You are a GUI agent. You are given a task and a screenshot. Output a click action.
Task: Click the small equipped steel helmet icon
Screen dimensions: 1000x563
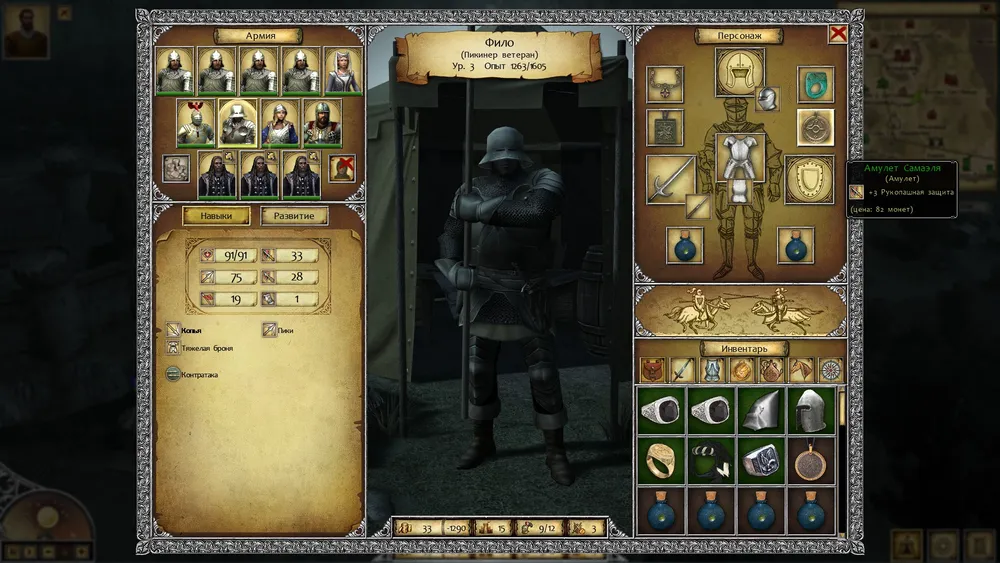(x=767, y=99)
